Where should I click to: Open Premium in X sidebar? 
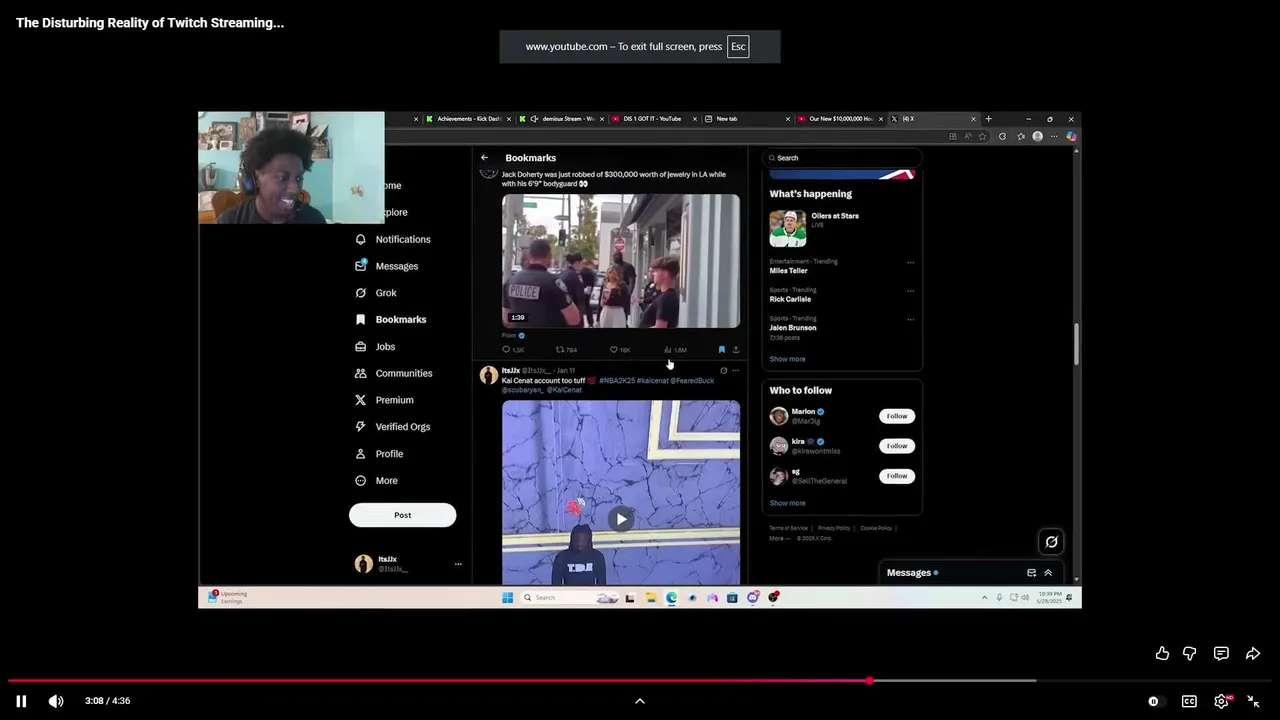[x=384, y=400]
